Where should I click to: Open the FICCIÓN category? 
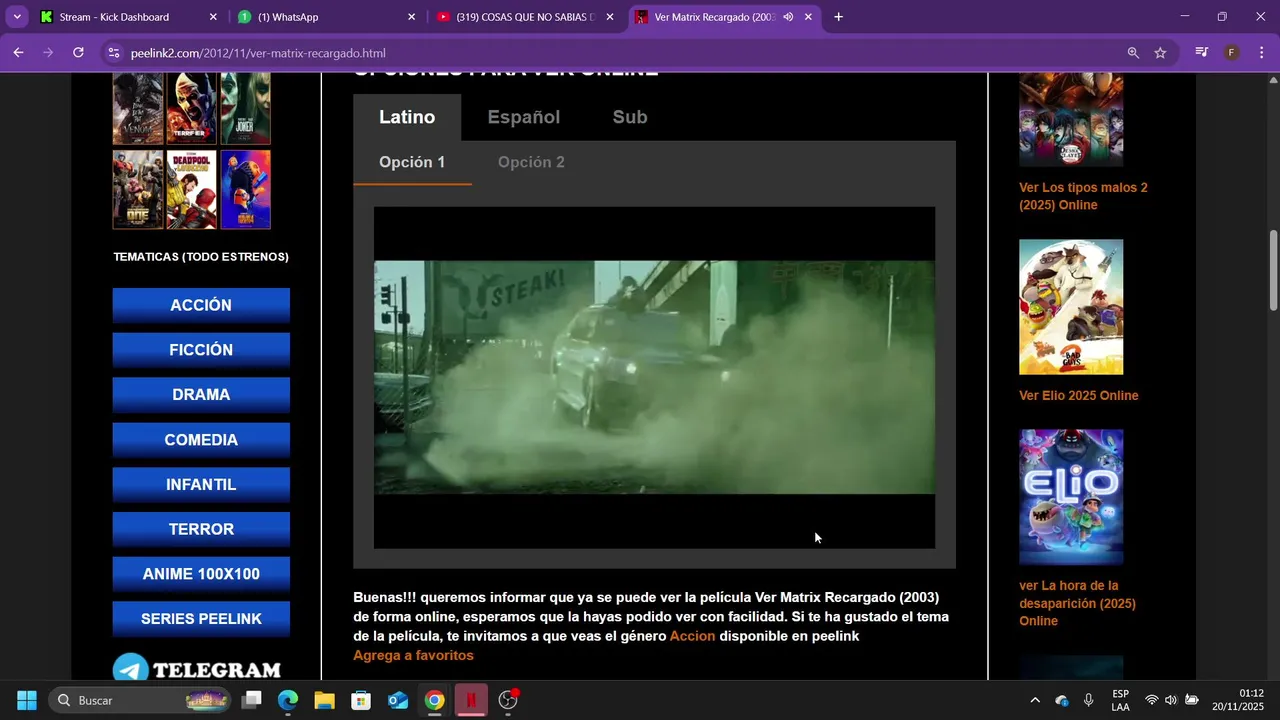click(x=201, y=350)
